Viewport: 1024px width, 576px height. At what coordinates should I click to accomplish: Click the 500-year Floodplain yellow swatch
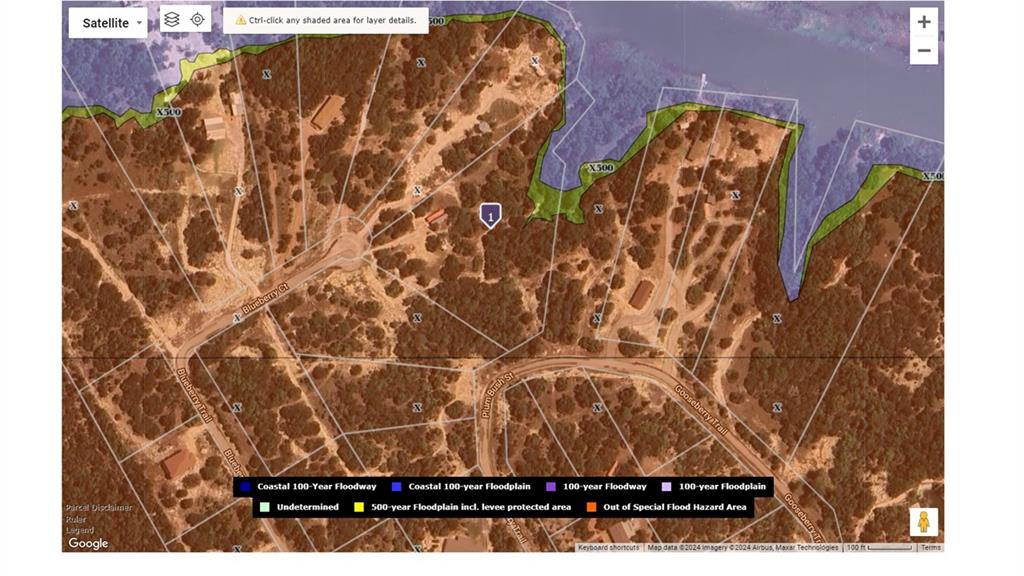pos(358,507)
